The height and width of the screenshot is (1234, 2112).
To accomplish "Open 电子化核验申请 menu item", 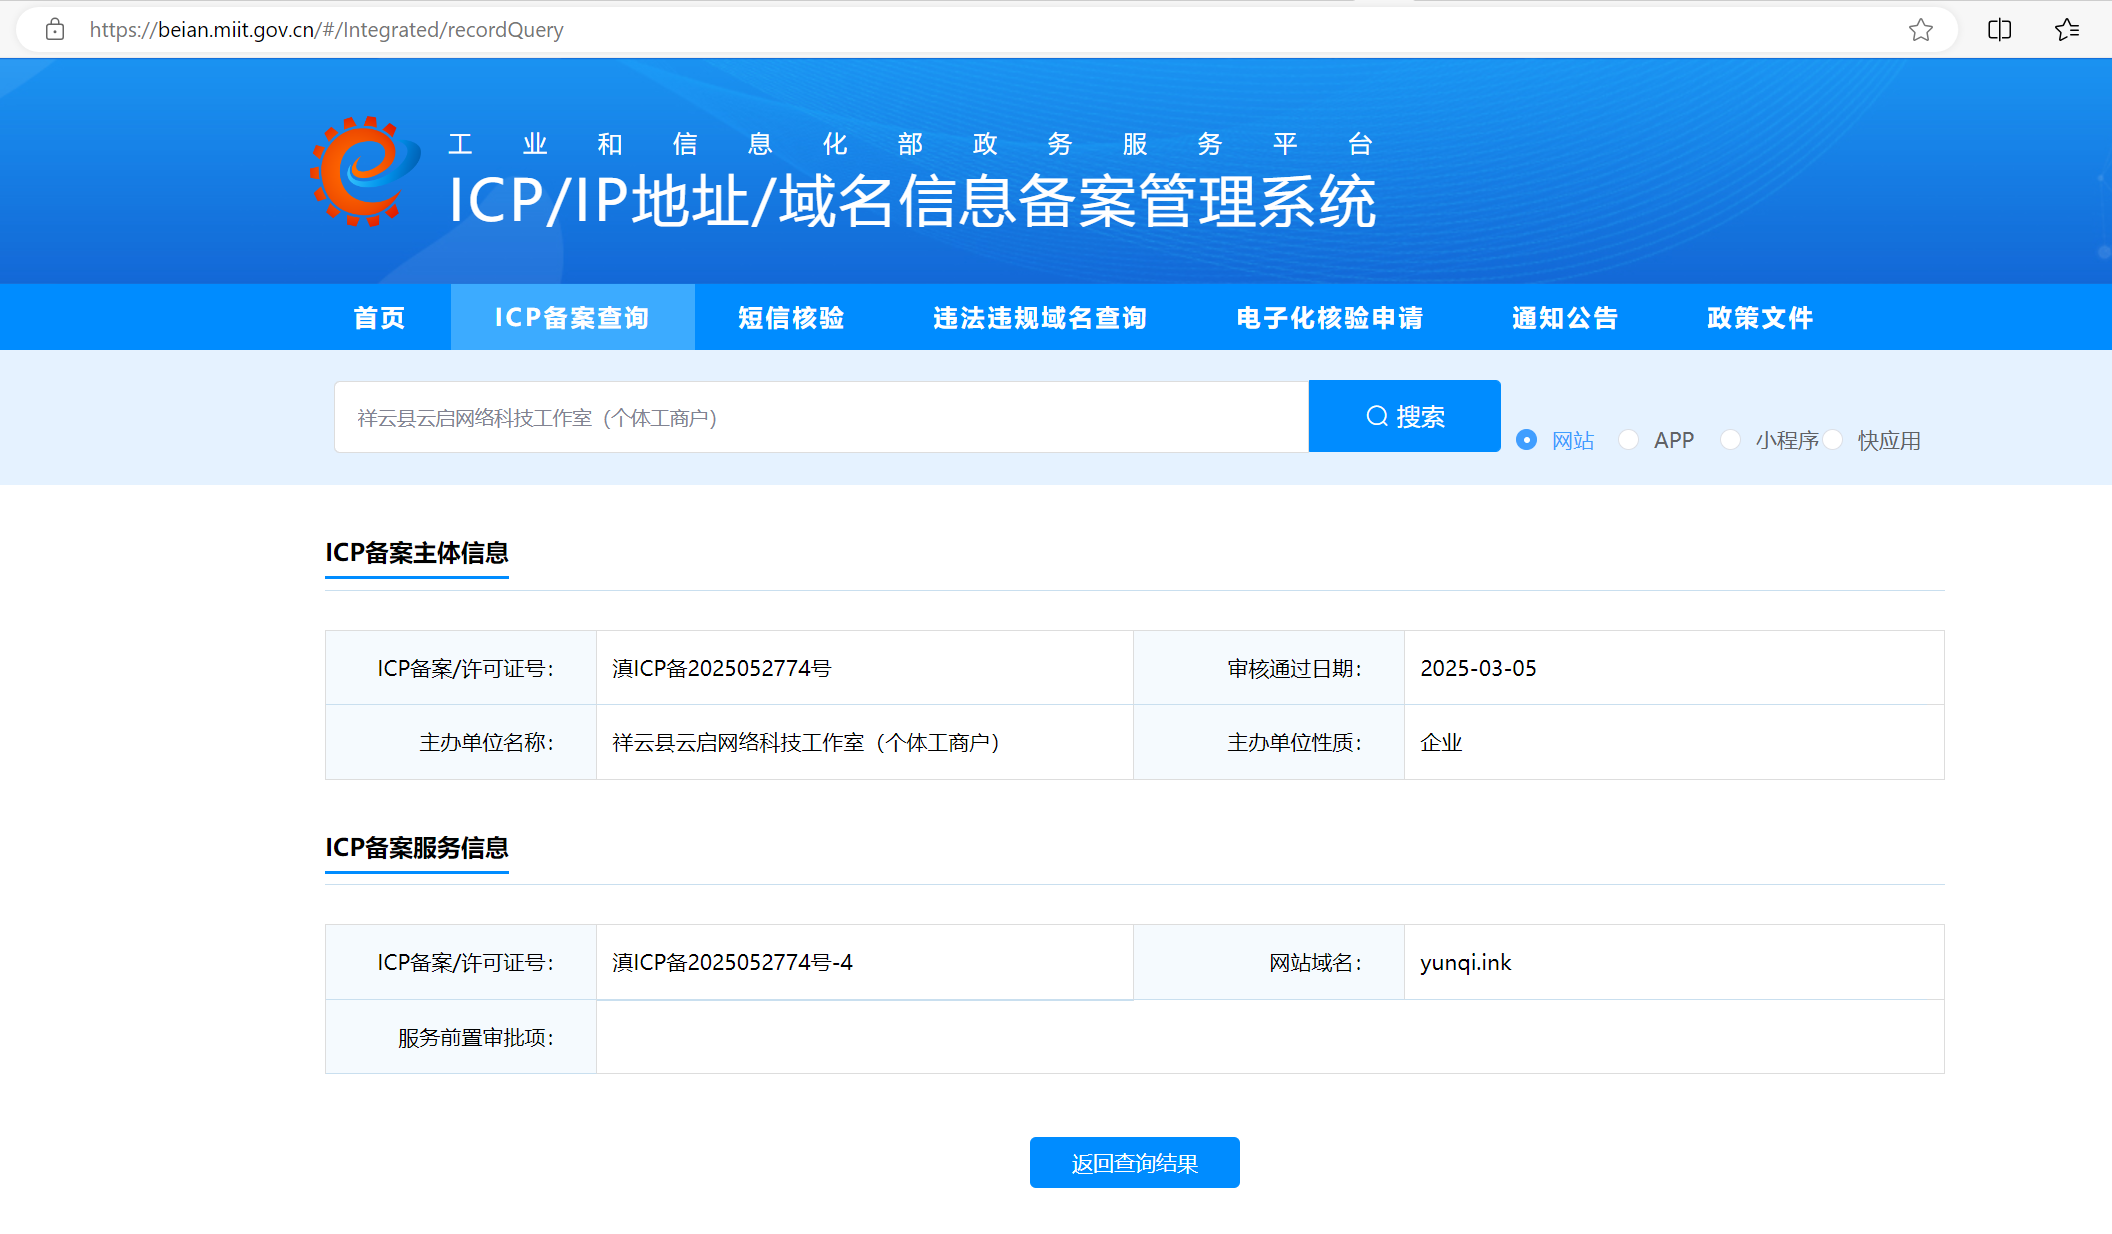I will point(1329,318).
